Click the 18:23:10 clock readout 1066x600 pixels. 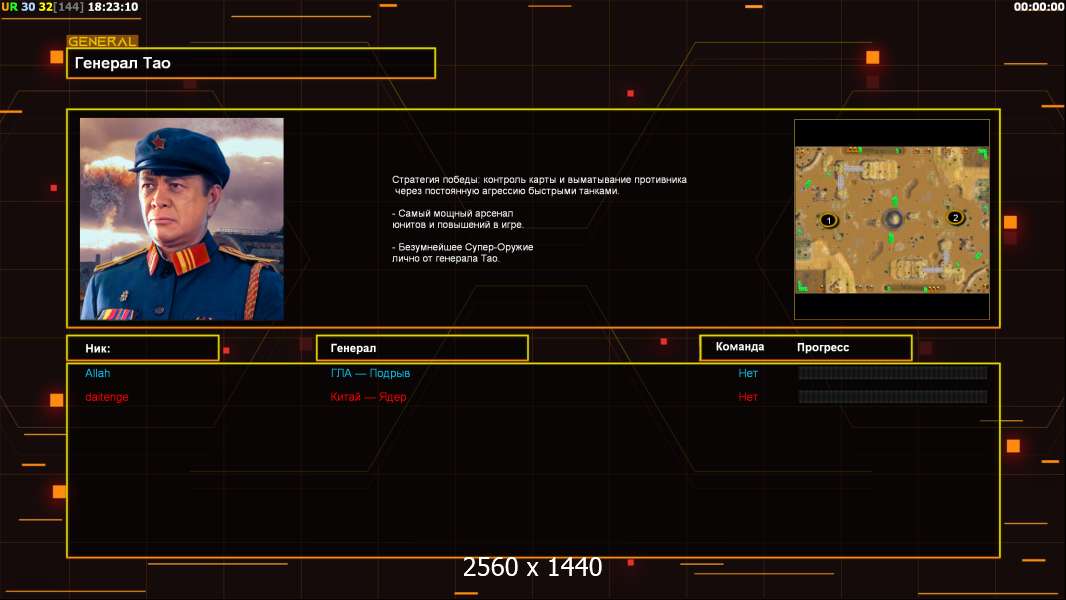point(113,7)
